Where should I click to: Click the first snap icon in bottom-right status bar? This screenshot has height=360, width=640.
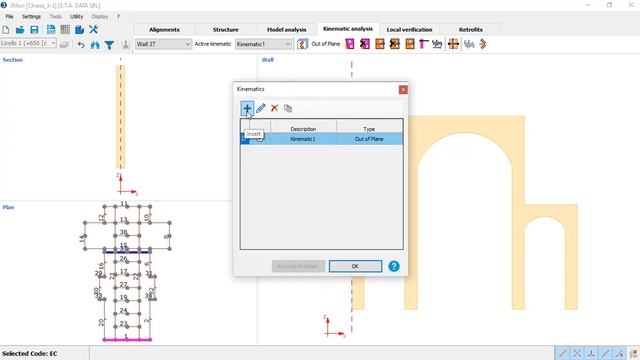pos(562,353)
